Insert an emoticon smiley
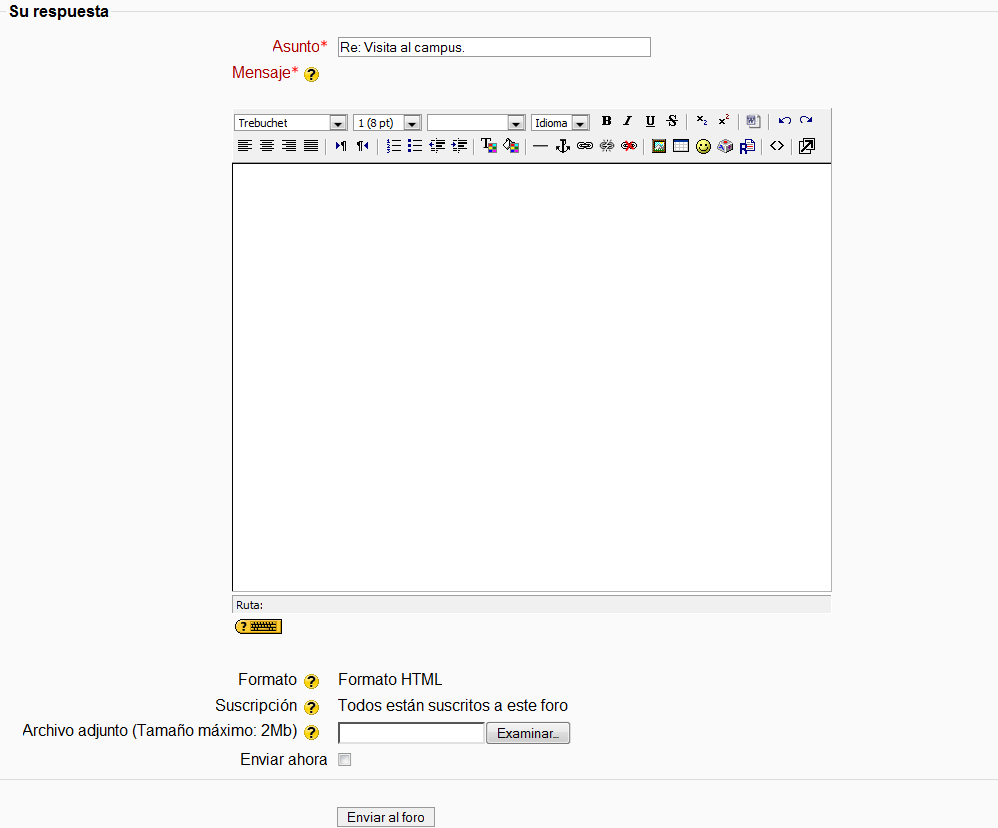This screenshot has height=828, width=998. (x=703, y=146)
